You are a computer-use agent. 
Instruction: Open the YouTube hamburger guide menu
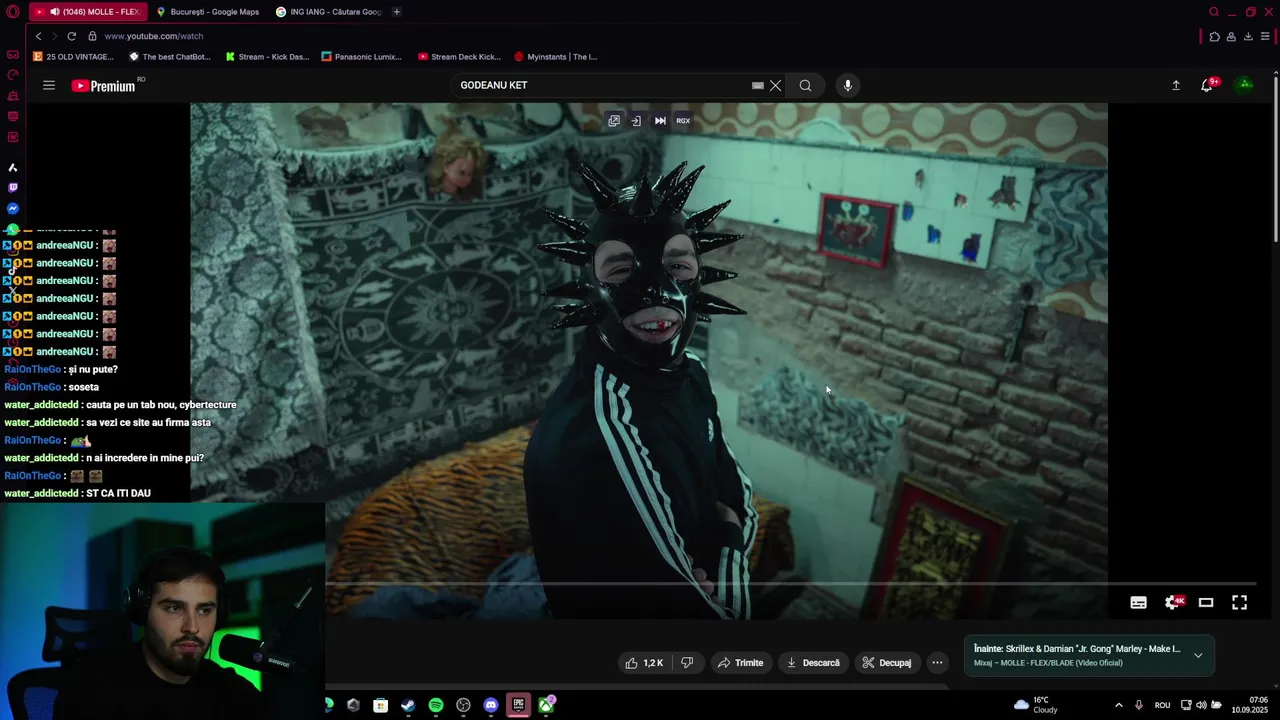[49, 85]
